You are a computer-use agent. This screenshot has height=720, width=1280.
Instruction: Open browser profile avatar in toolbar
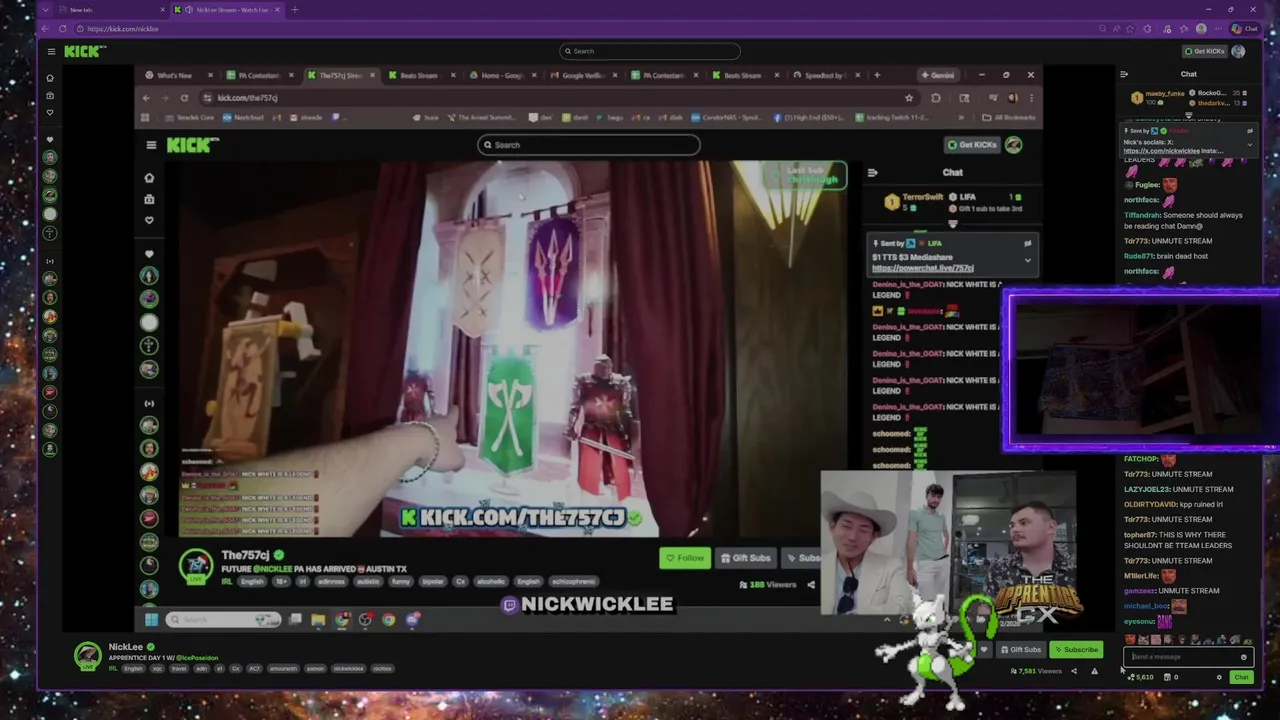(1201, 29)
